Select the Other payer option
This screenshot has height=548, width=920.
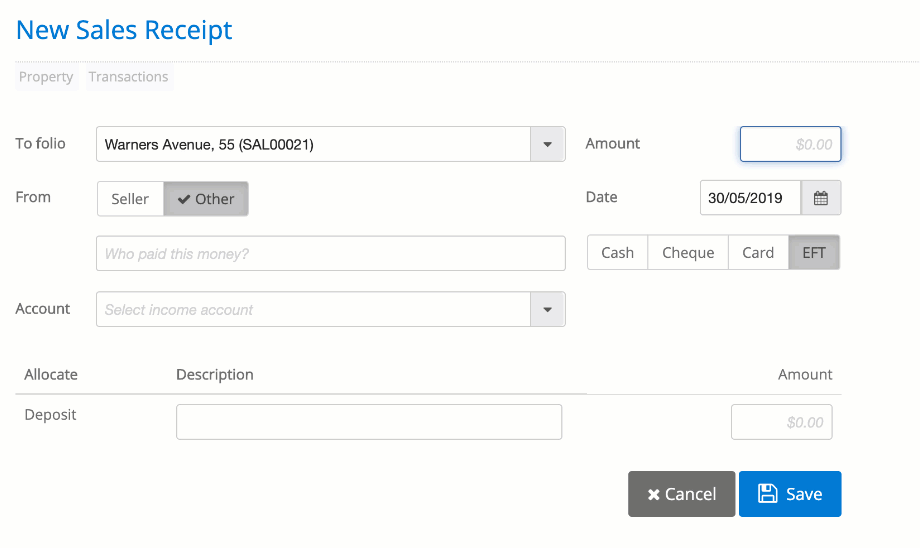point(206,199)
